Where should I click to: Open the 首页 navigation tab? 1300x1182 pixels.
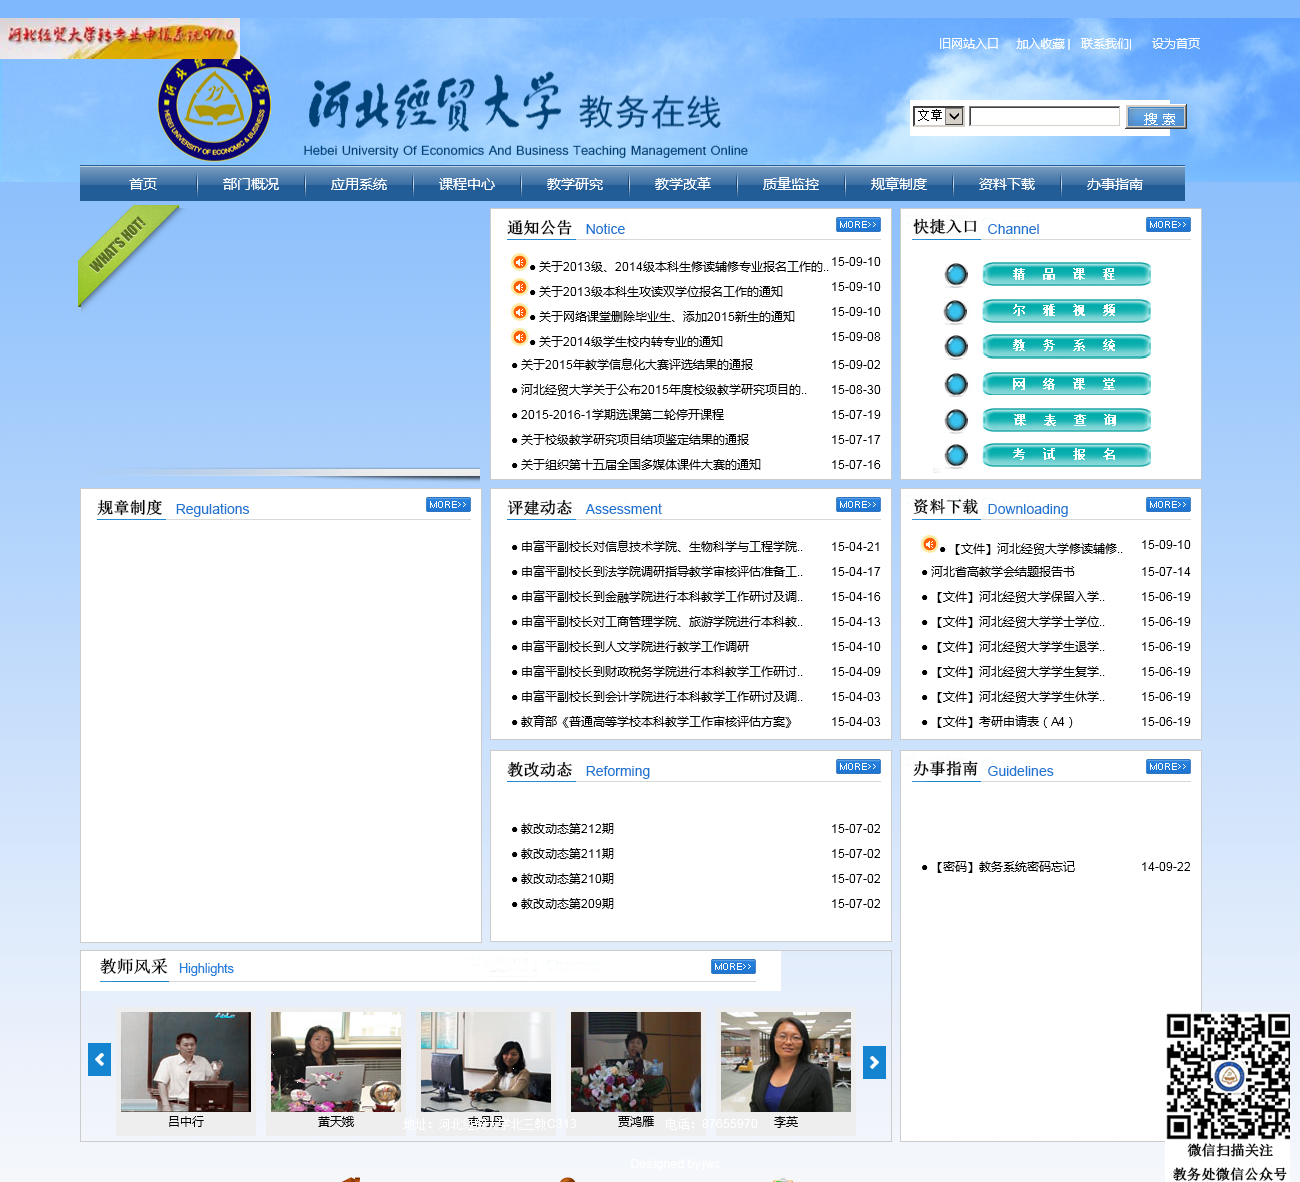click(143, 184)
